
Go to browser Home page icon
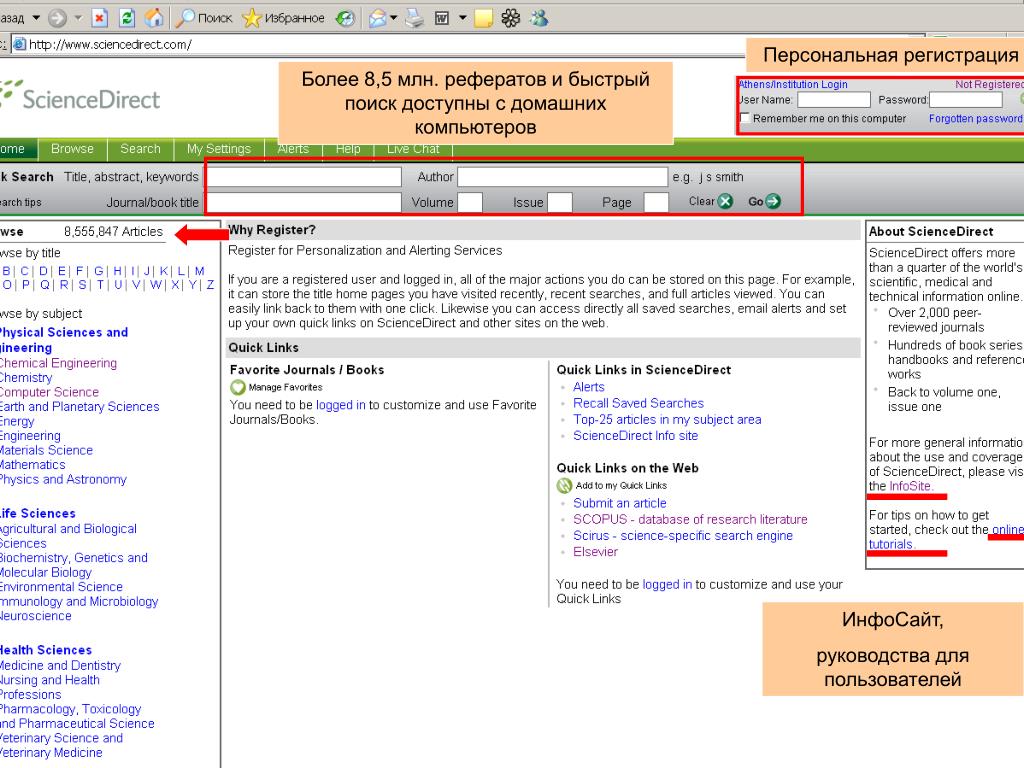154,18
